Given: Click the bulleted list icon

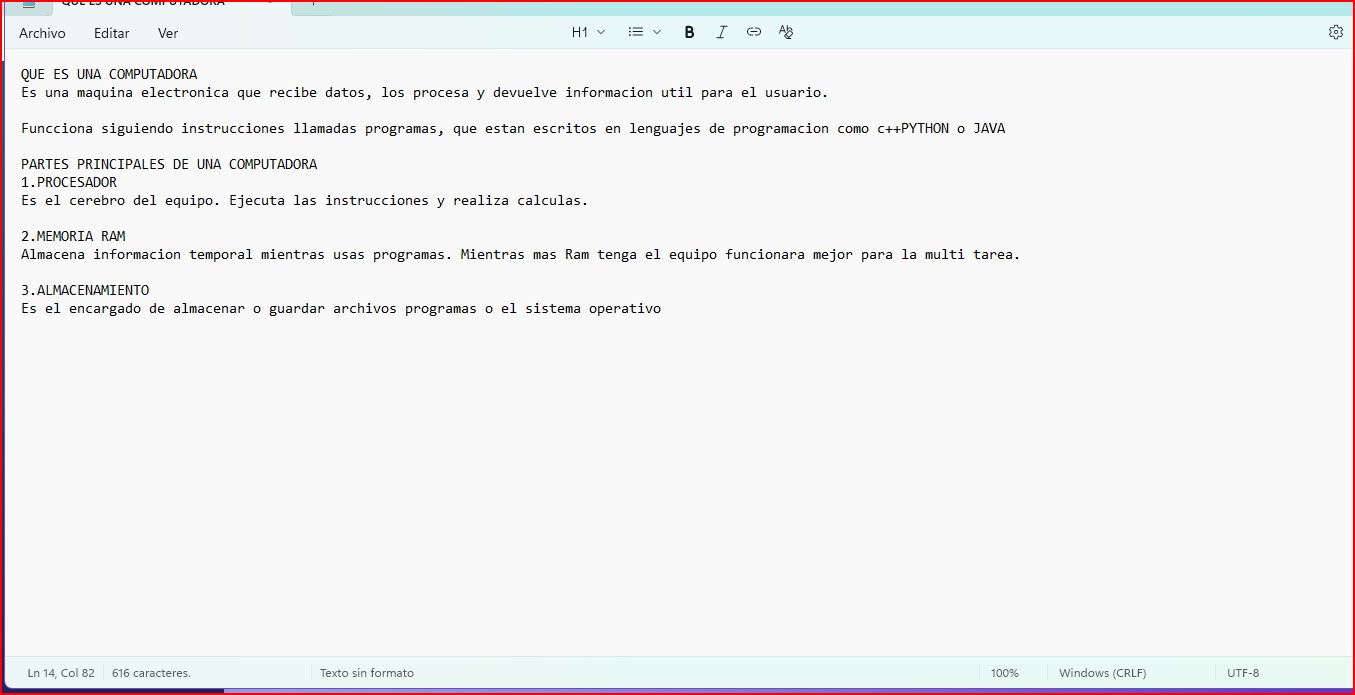Looking at the screenshot, I should [x=635, y=32].
